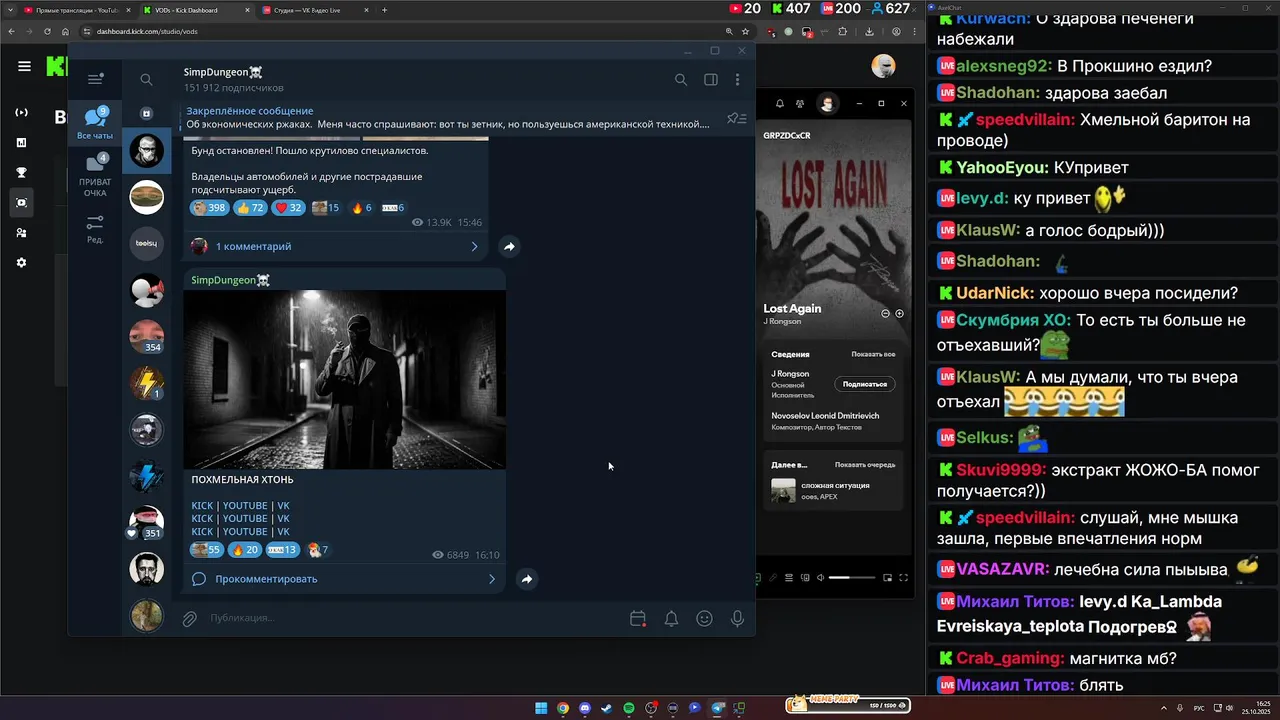Screen dimensions: 1280x720
Task: Forward the ПОХМЕЛЬНАЯ ХТОНЬ post
Action: point(527,579)
